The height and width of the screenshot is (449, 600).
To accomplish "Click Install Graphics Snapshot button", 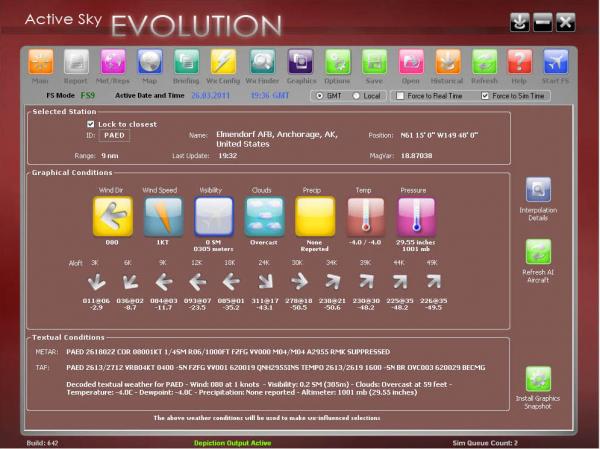I will point(538,379).
